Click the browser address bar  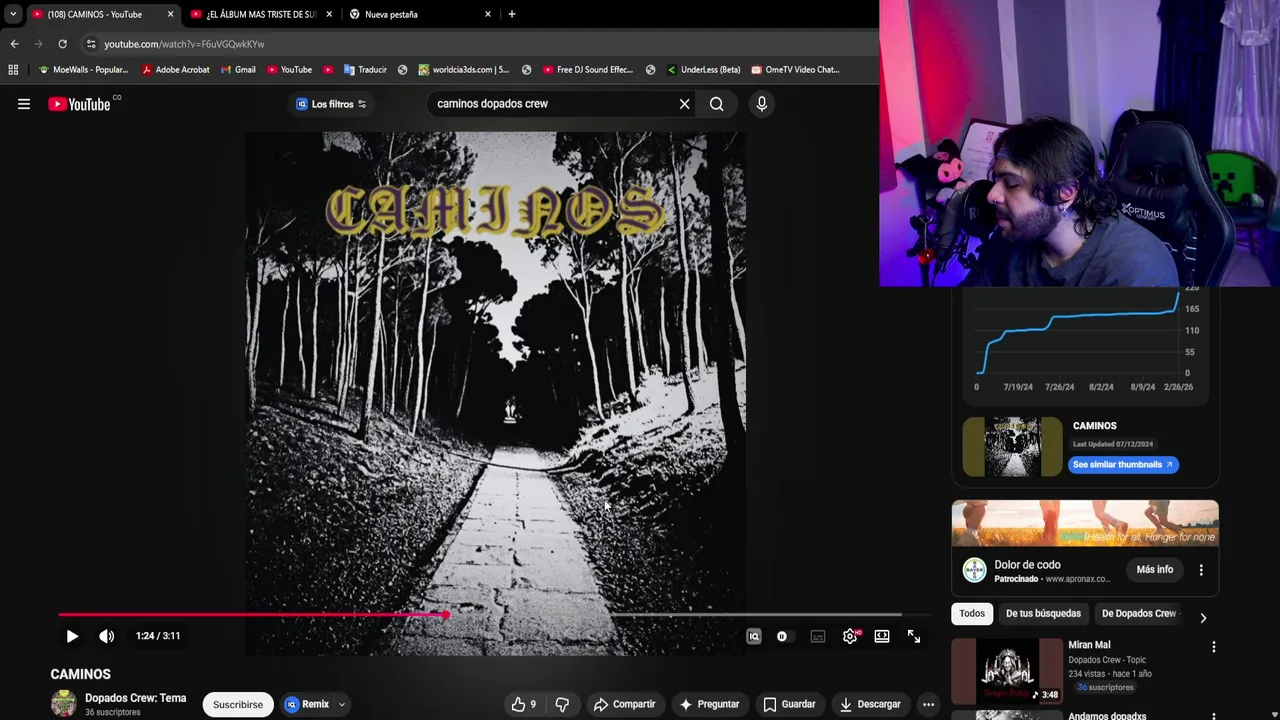click(x=480, y=44)
